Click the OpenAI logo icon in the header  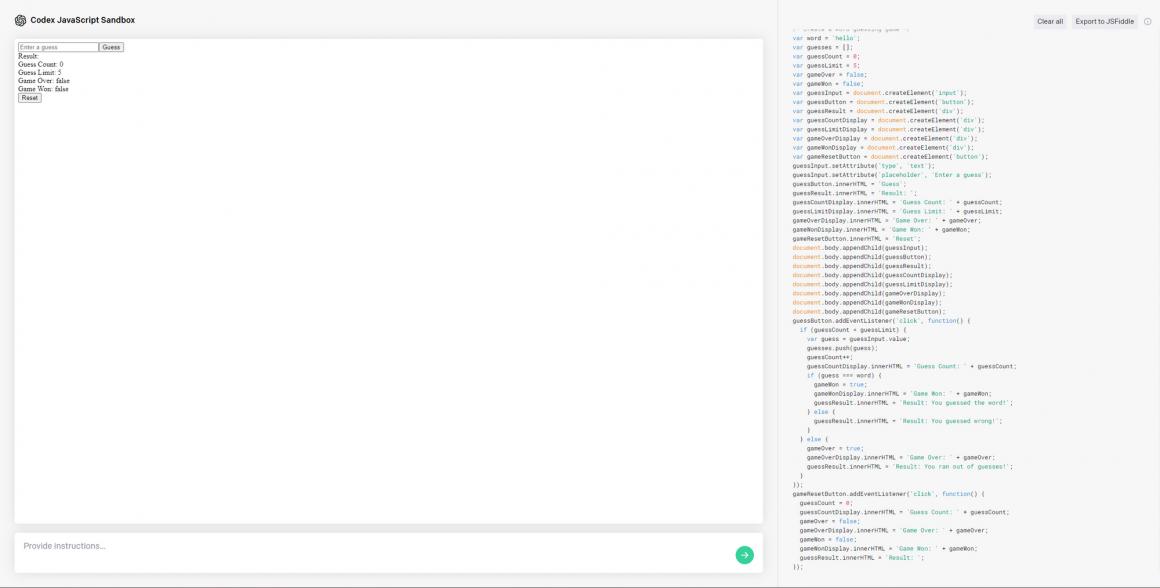[x=17, y=19]
